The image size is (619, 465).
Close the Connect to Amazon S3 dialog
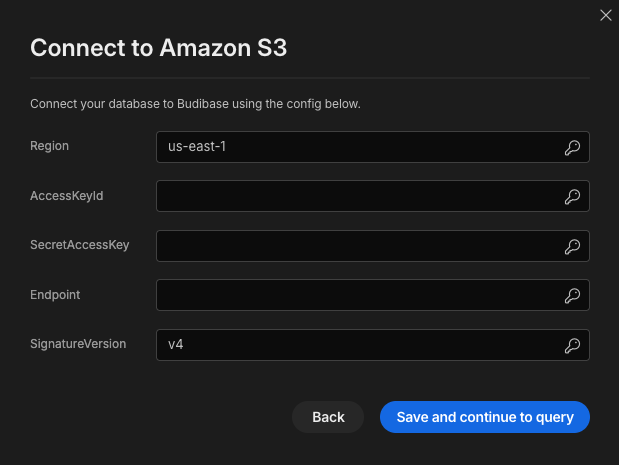(606, 15)
